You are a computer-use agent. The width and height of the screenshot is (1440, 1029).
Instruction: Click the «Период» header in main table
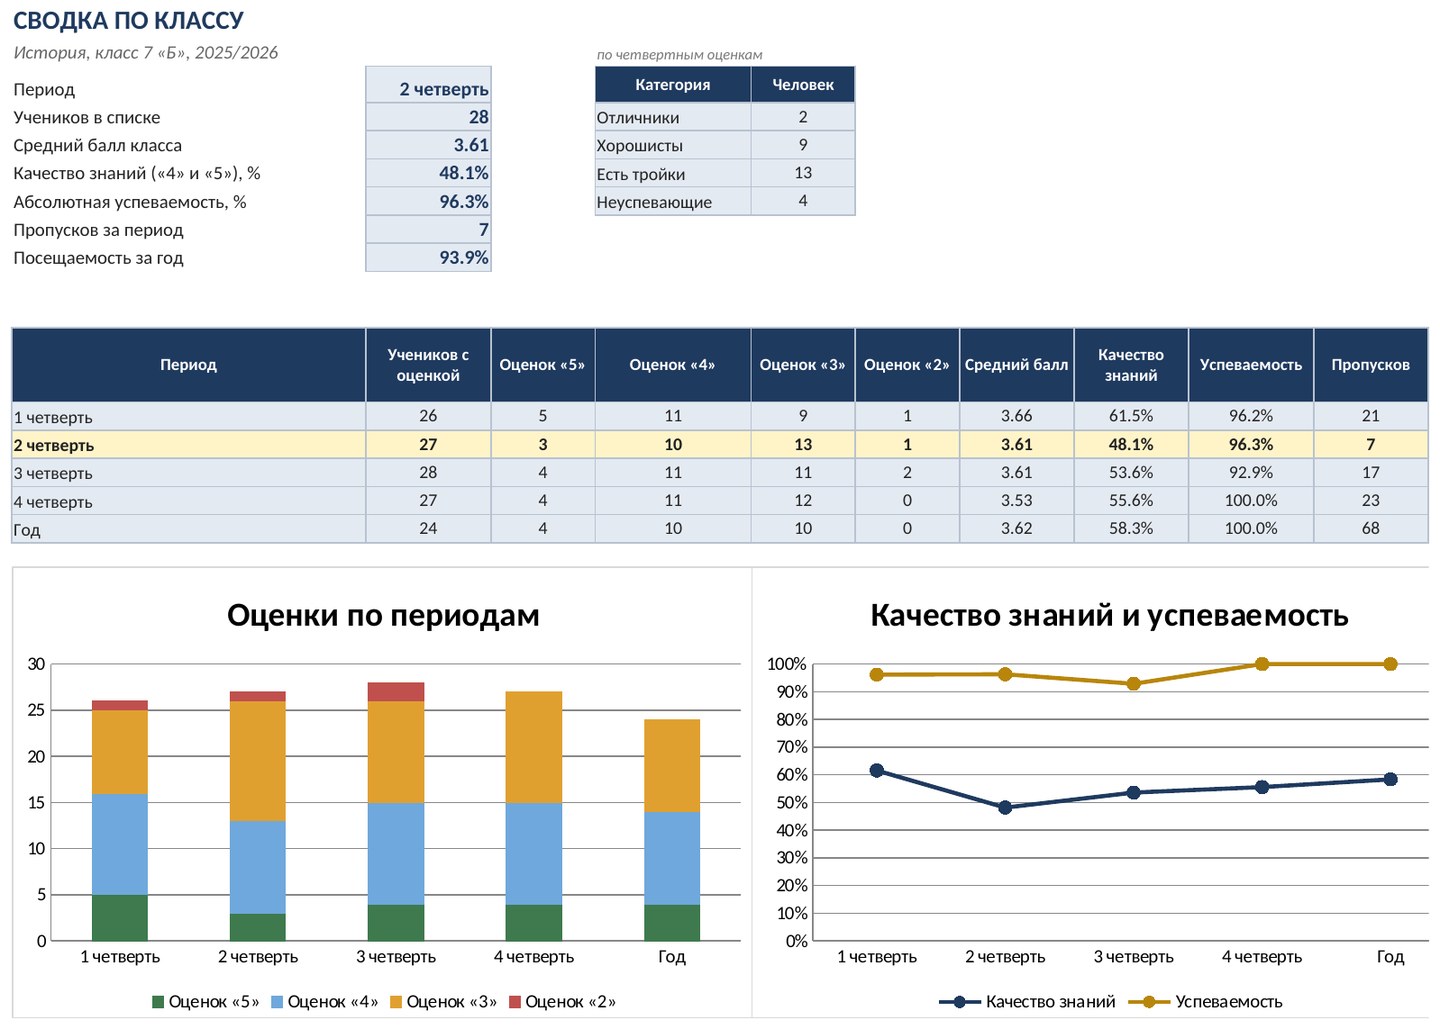click(x=189, y=365)
